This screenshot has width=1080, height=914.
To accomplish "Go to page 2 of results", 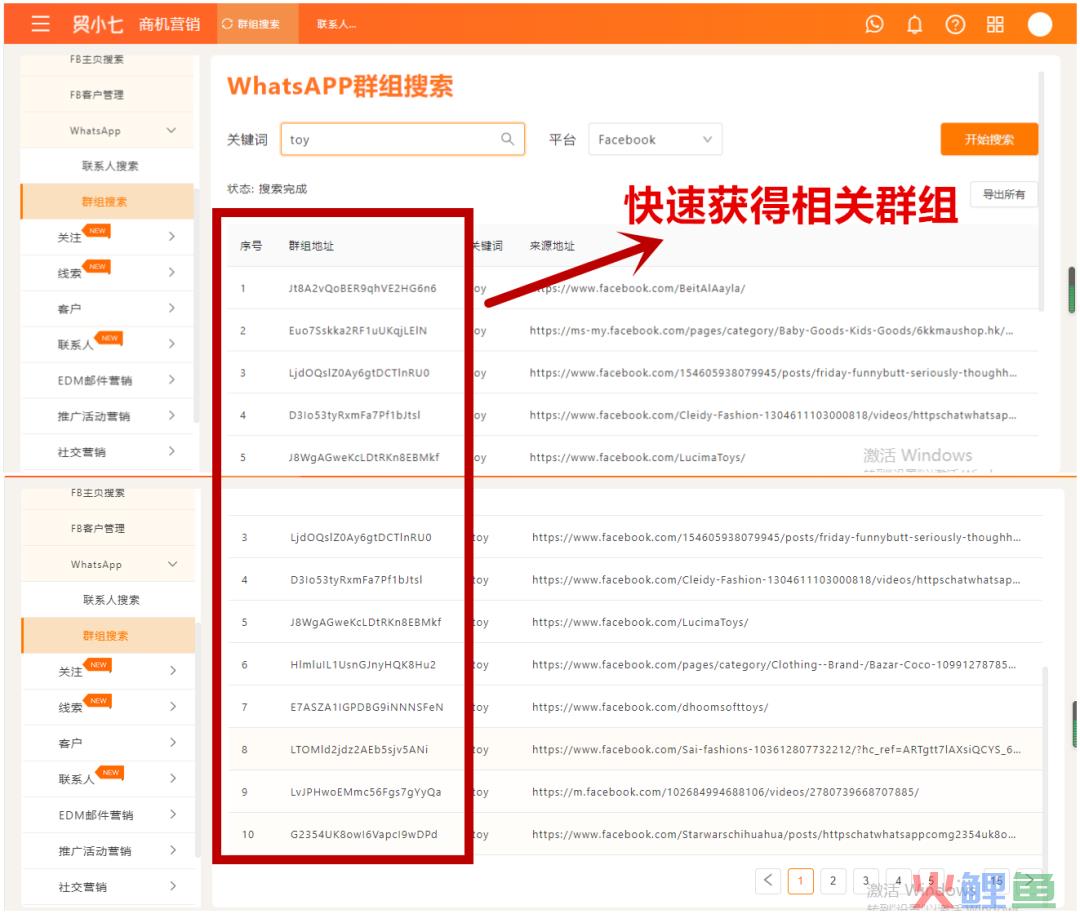I will coord(833,880).
